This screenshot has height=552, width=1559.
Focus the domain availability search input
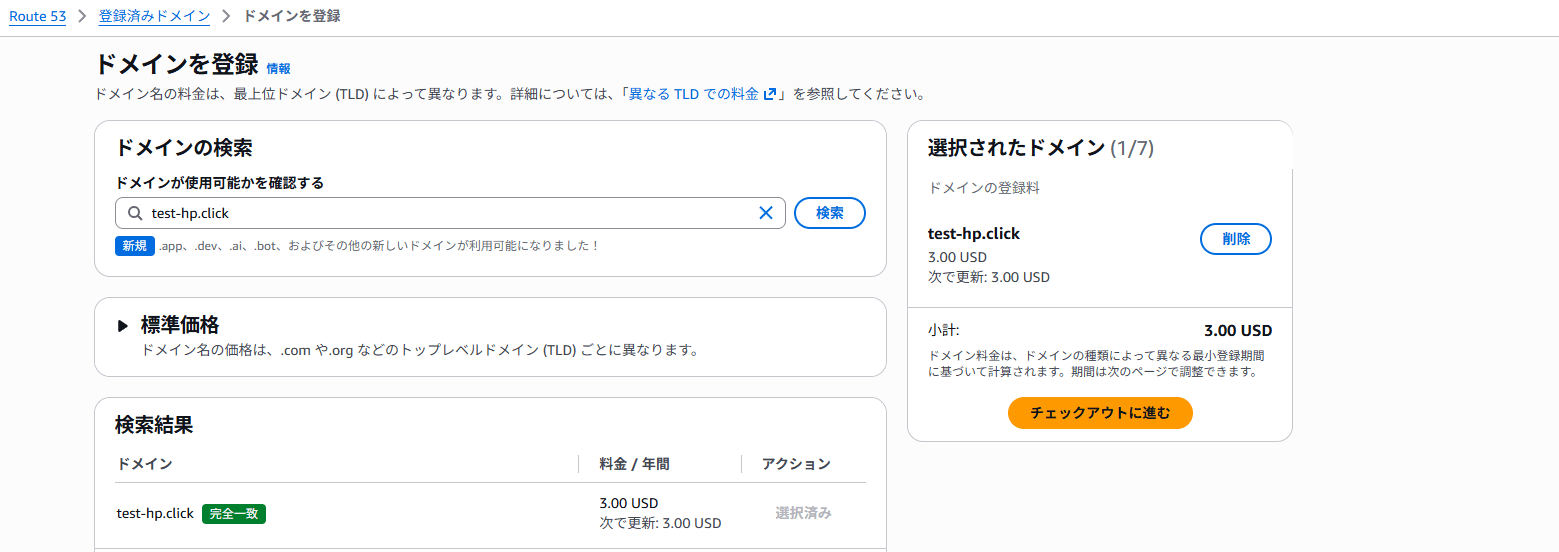pyautogui.click(x=450, y=213)
